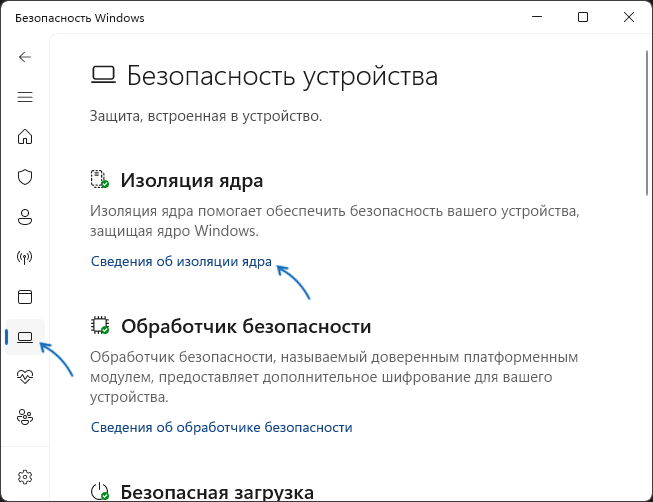The image size is (653, 502).
Task: Click the Изоляция ядра heading
Action: (x=192, y=180)
